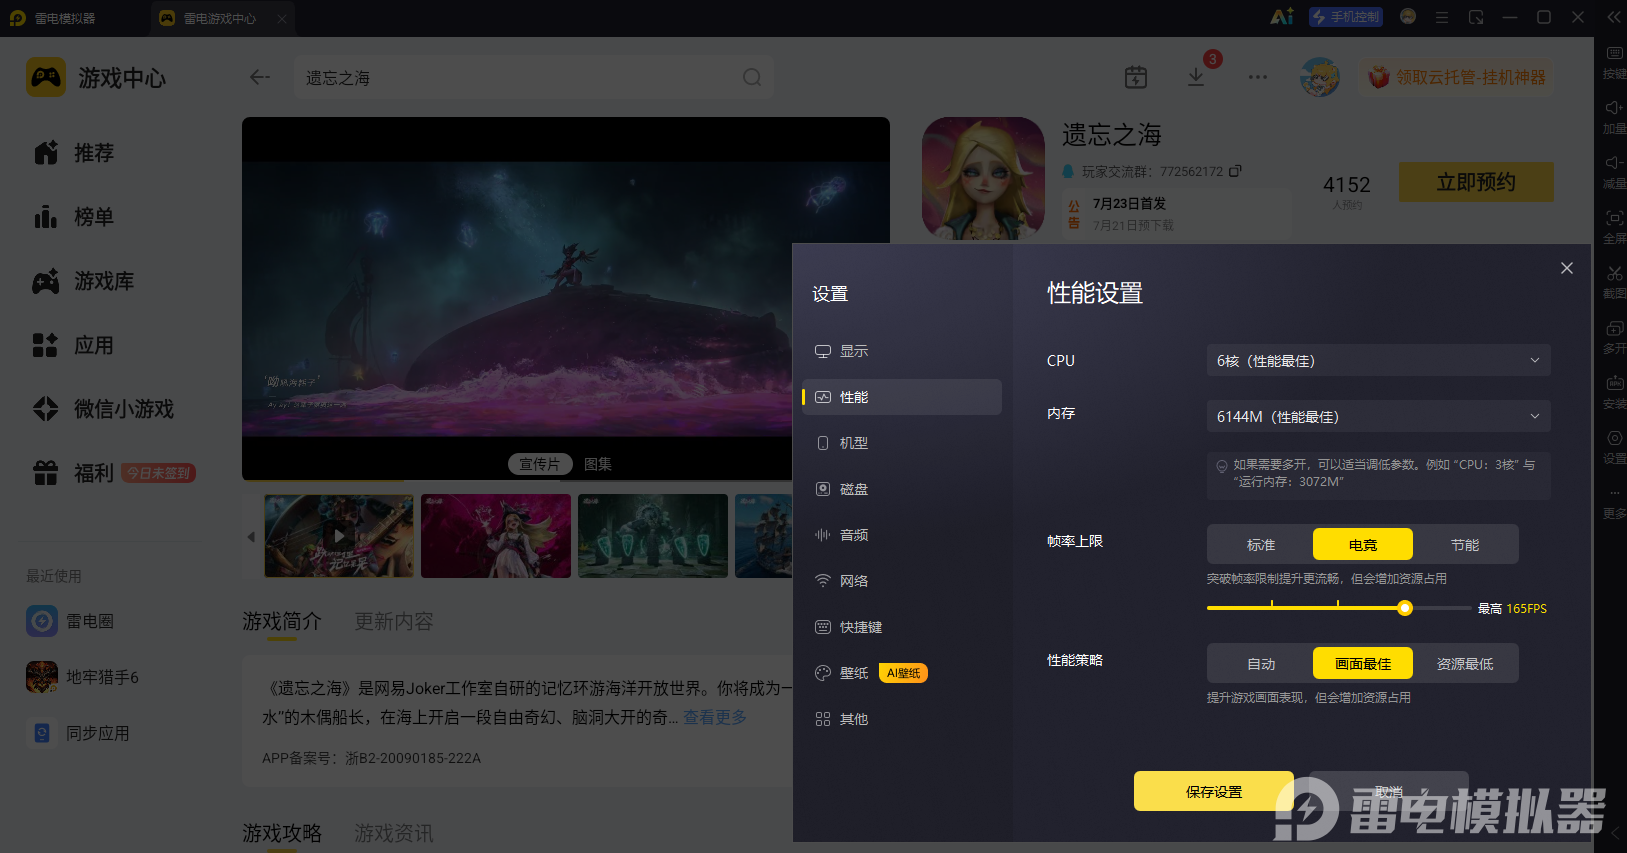Open the calendar reservation icon
This screenshot has height=853, width=1627.
[1136, 77]
